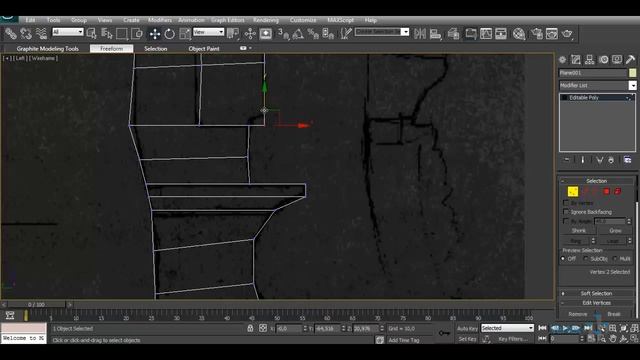Select the Unlink Selection tool
640x360 pixels.
click(26, 34)
